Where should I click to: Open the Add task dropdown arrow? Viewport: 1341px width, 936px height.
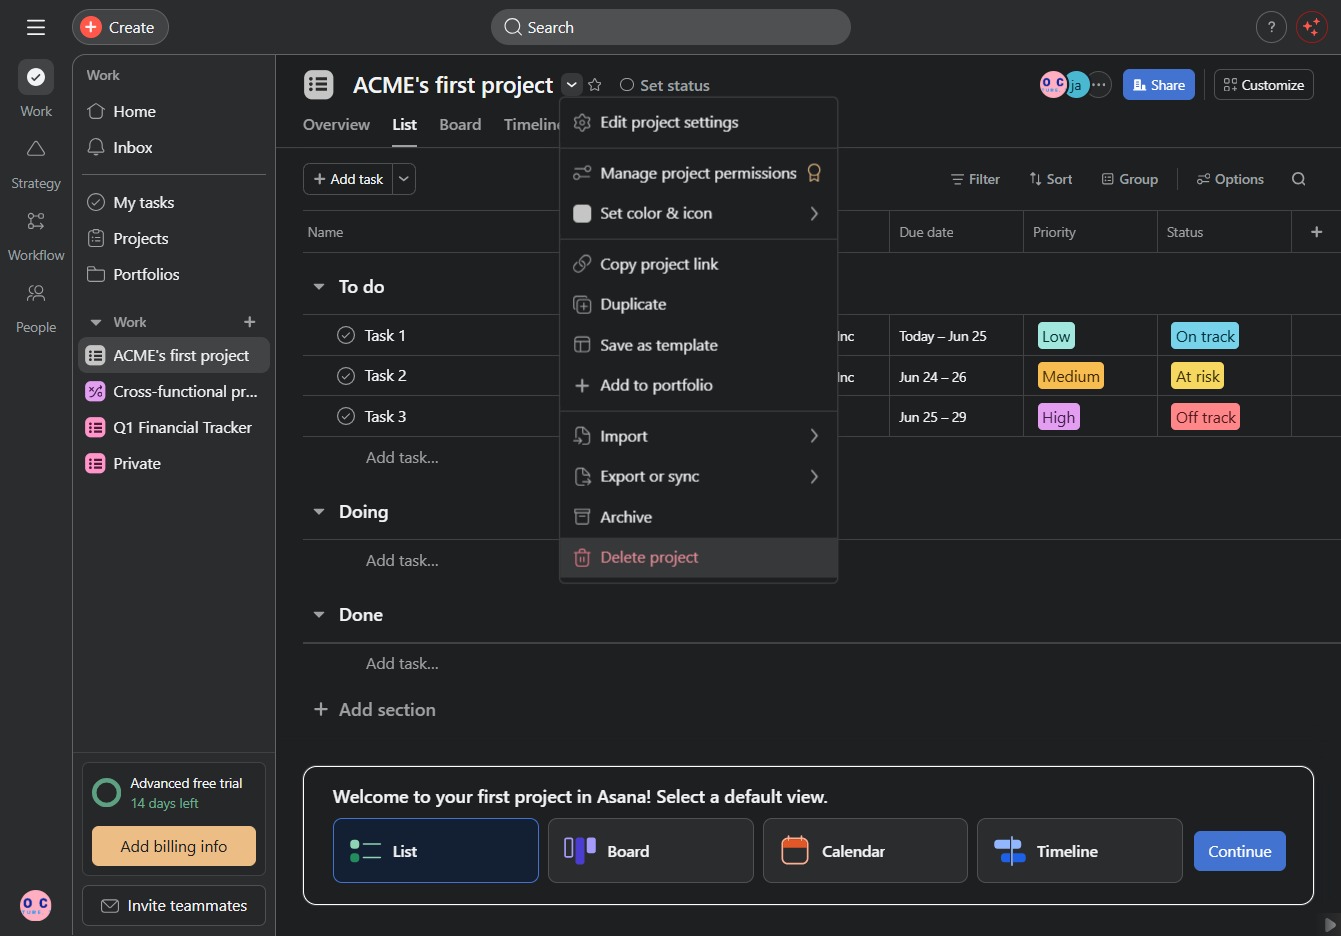tap(404, 179)
